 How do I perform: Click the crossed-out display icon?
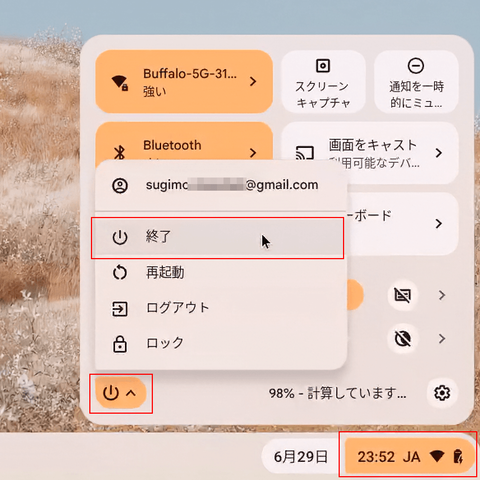(x=403, y=295)
